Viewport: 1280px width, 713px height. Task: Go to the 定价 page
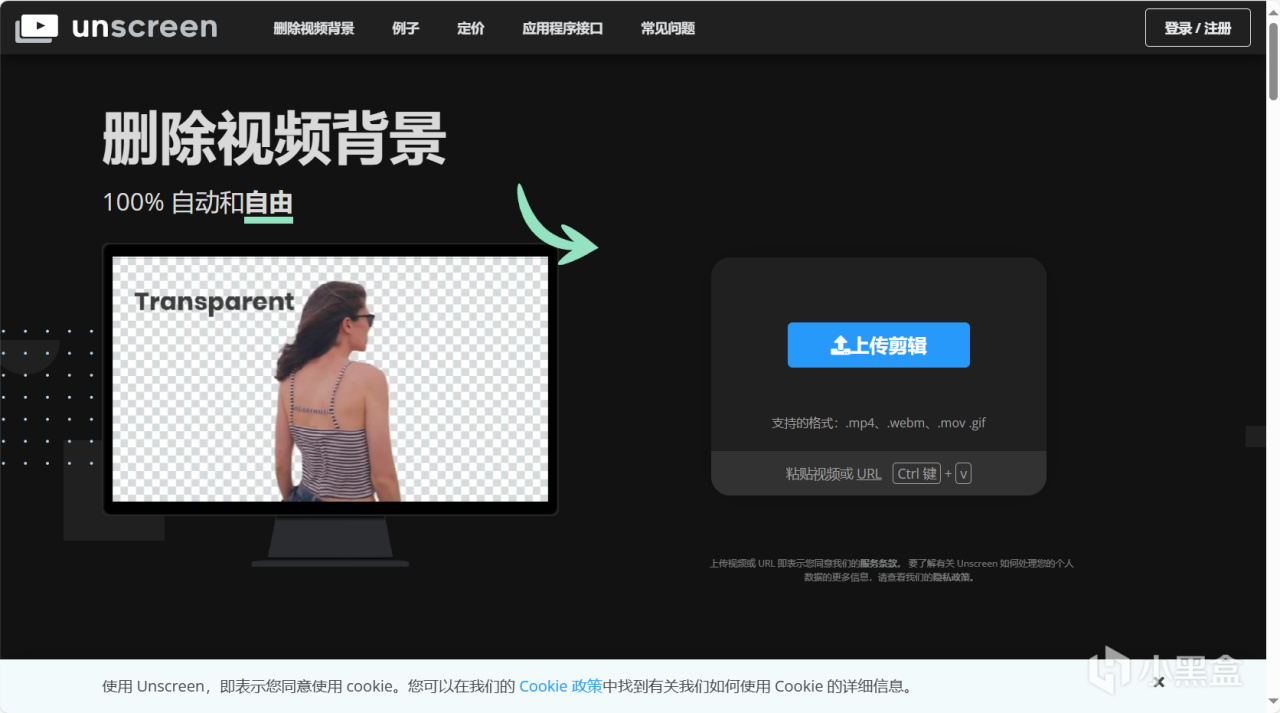coord(470,28)
